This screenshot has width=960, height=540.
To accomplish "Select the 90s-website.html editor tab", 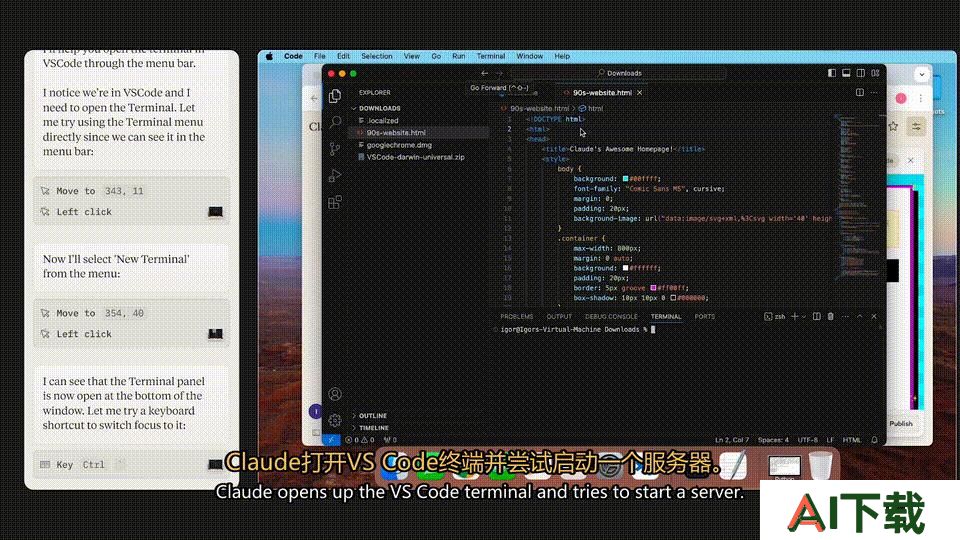I will coord(601,92).
